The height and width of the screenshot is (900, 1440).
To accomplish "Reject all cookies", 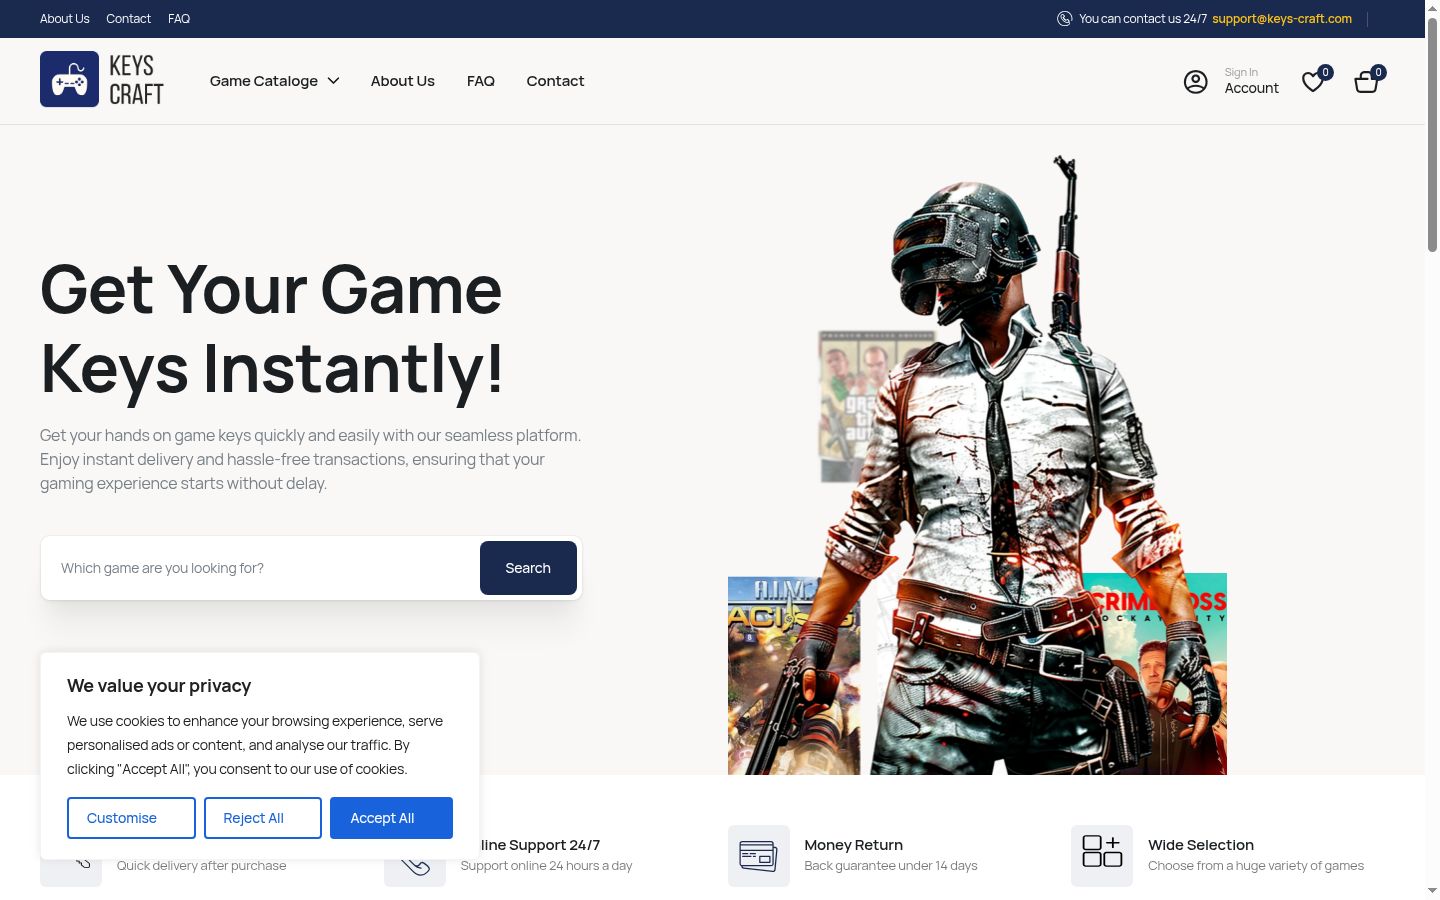I will click(x=263, y=818).
